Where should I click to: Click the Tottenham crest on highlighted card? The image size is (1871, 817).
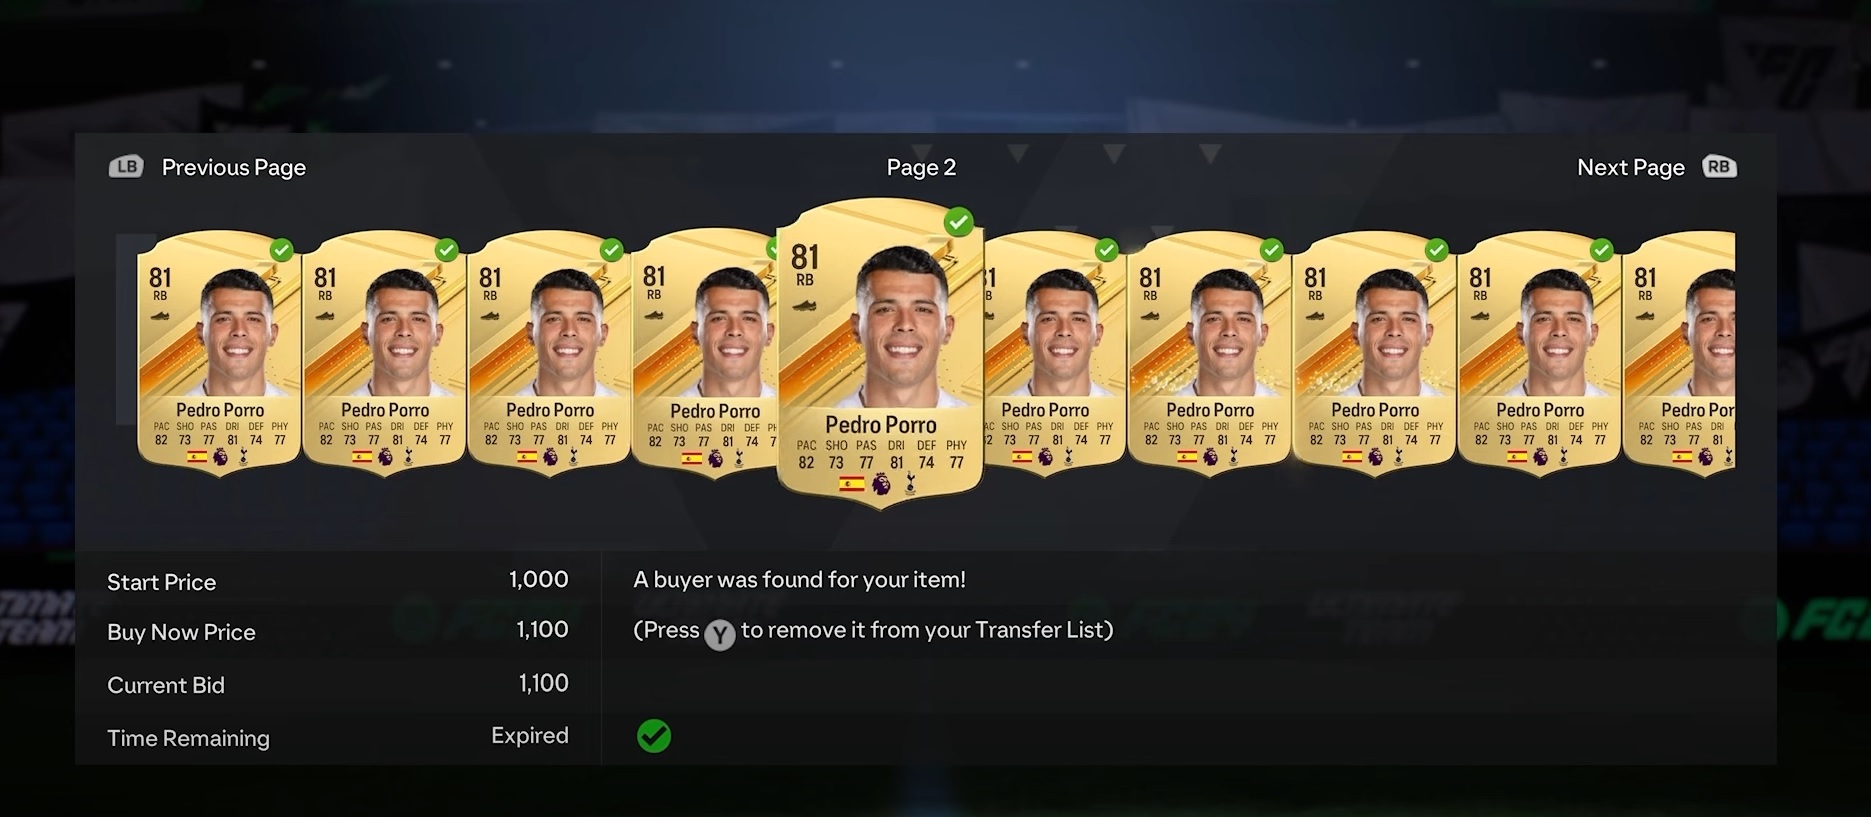[x=910, y=485]
